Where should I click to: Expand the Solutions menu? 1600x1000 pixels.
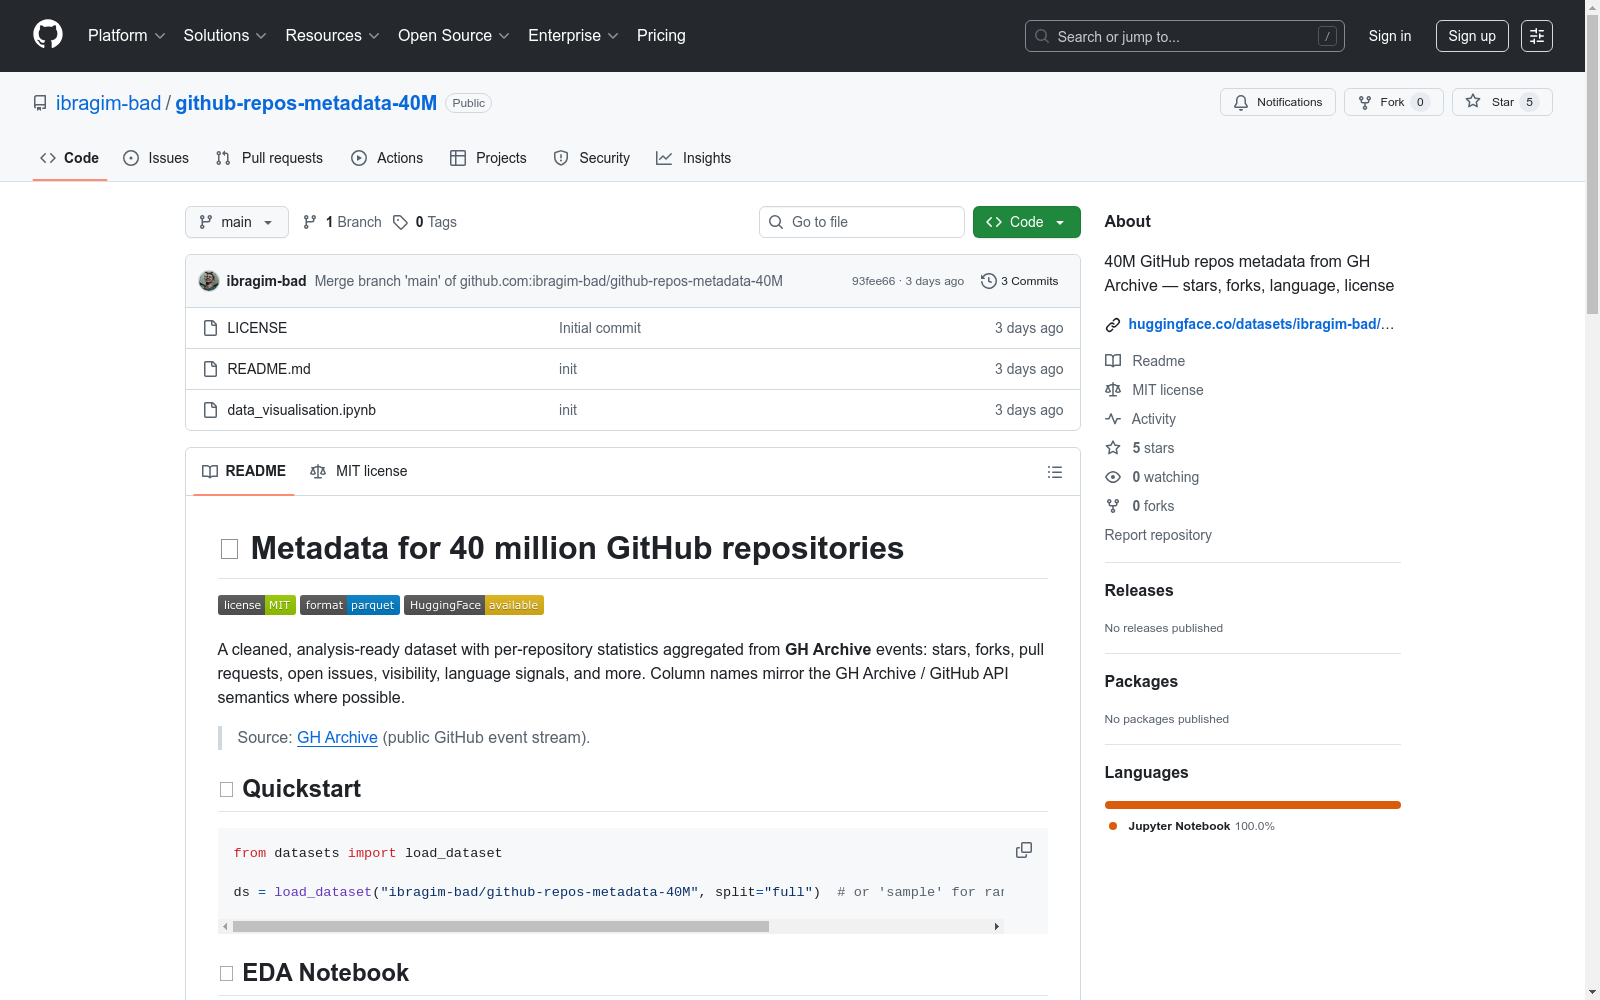click(x=225, y=36)
